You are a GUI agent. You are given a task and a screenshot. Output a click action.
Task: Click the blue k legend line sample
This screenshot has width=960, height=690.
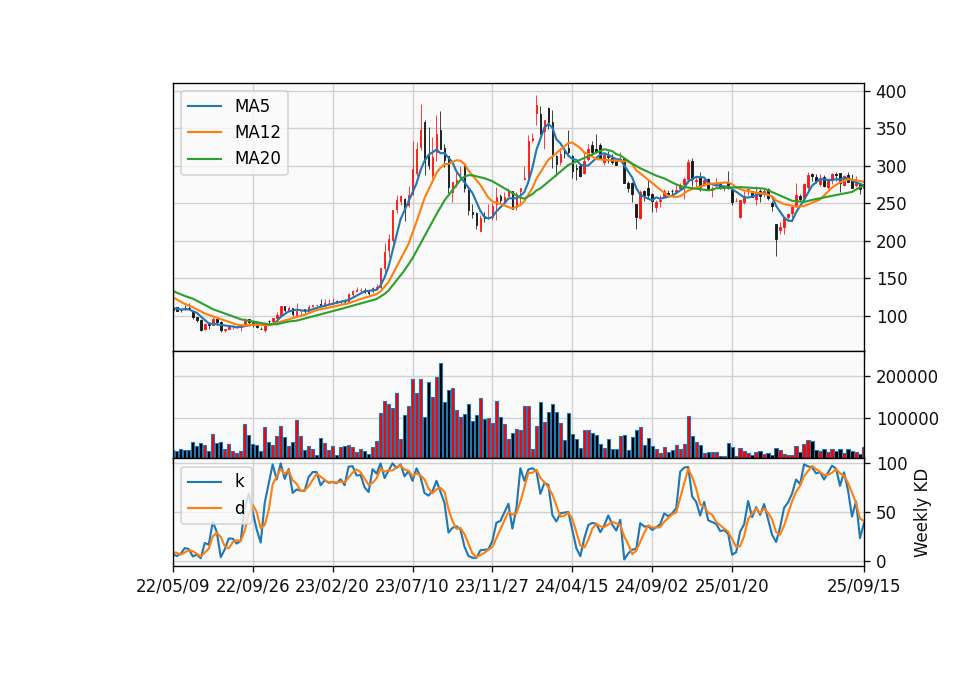click(204, 482)
